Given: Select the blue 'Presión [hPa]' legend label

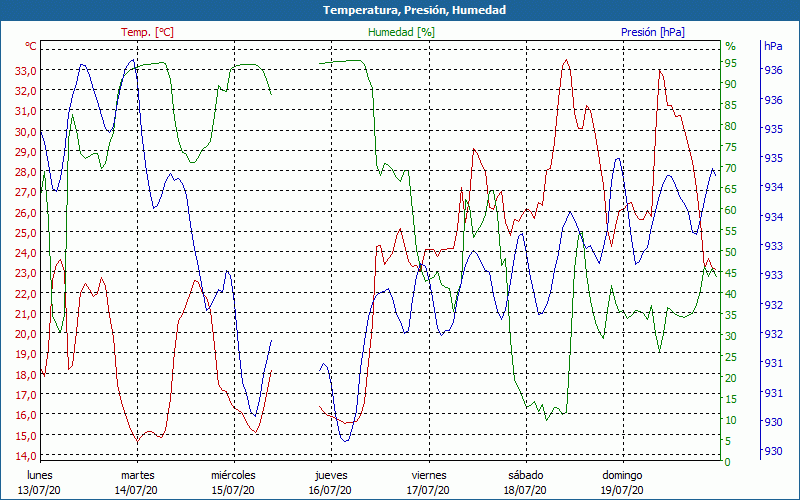Looking at the screenshot, I should pos(653,32).
